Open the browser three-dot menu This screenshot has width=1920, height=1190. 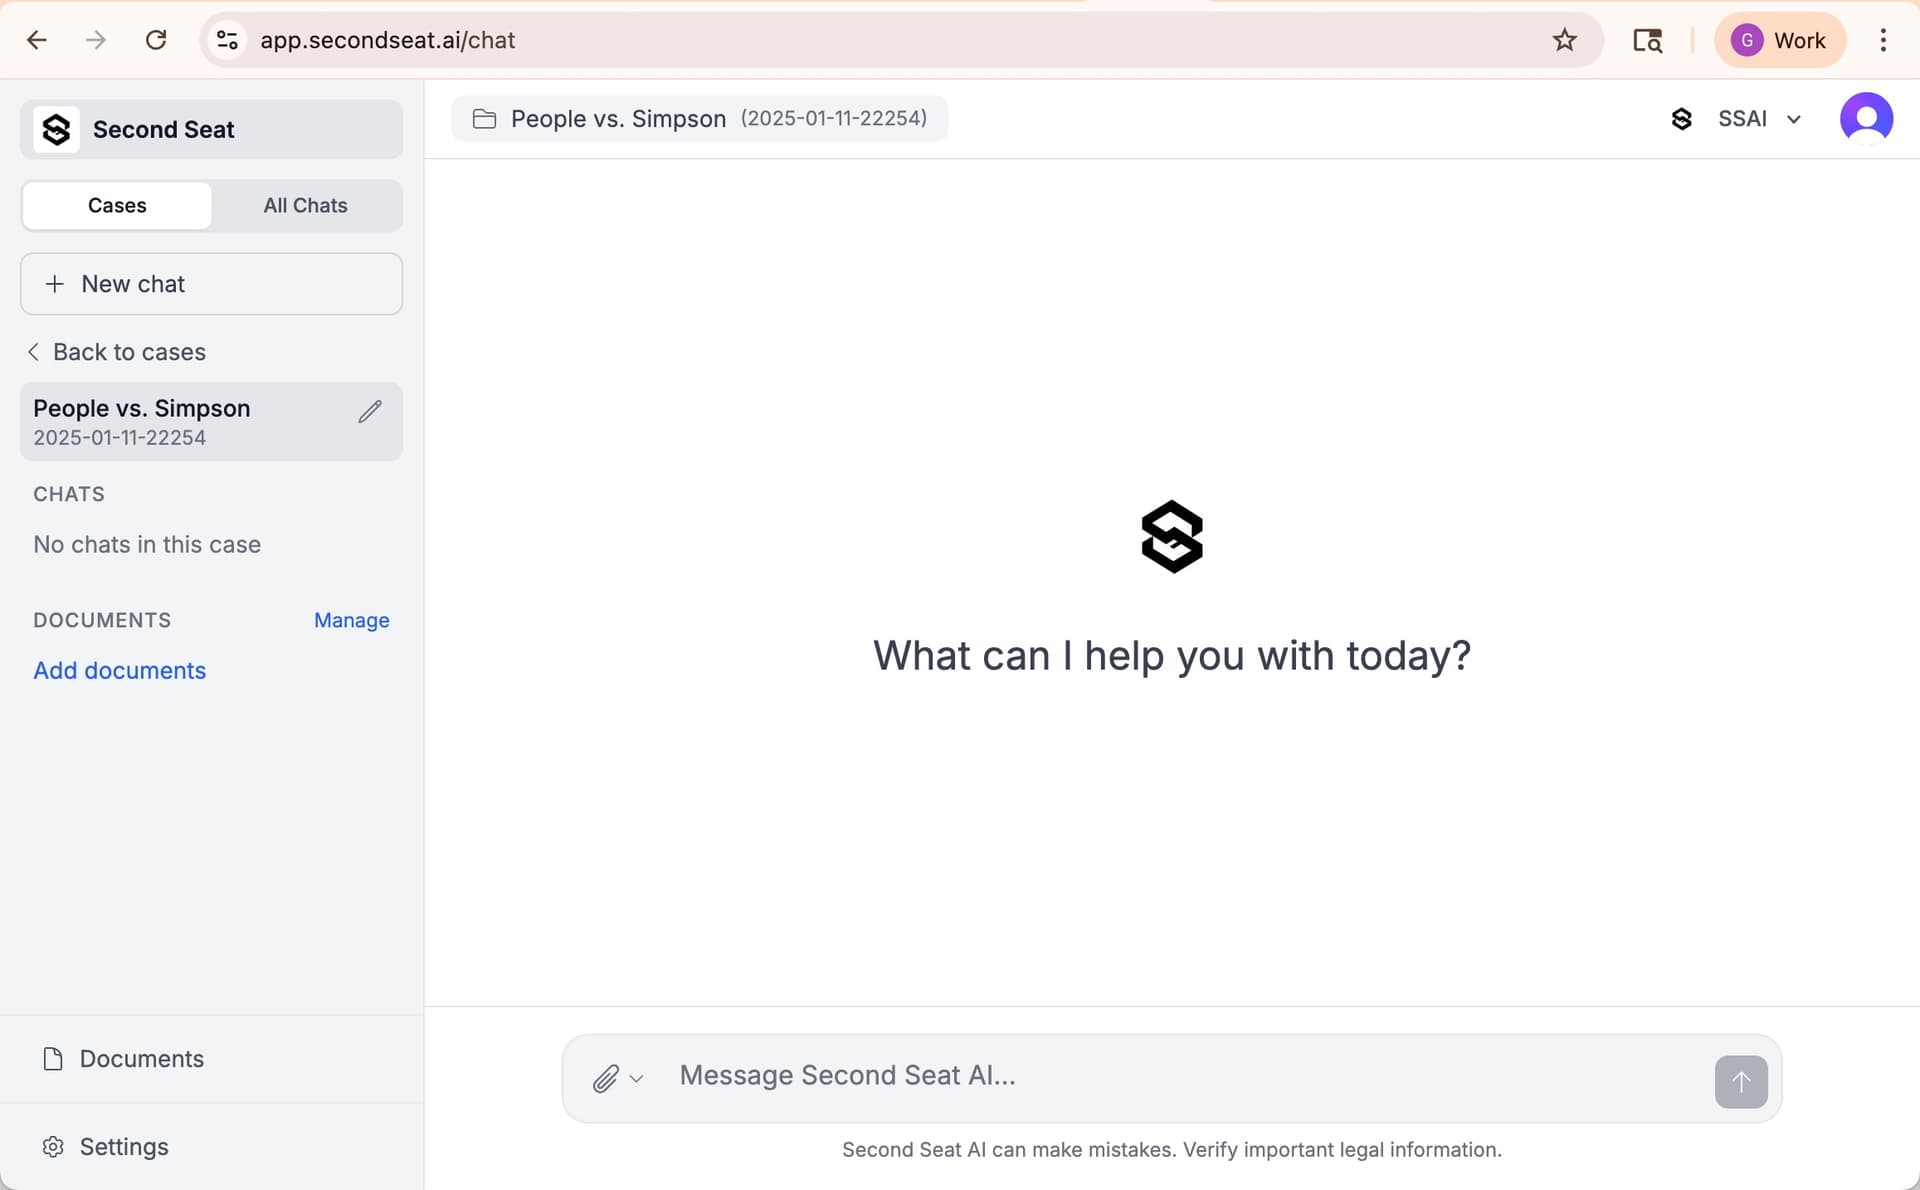1883,40
